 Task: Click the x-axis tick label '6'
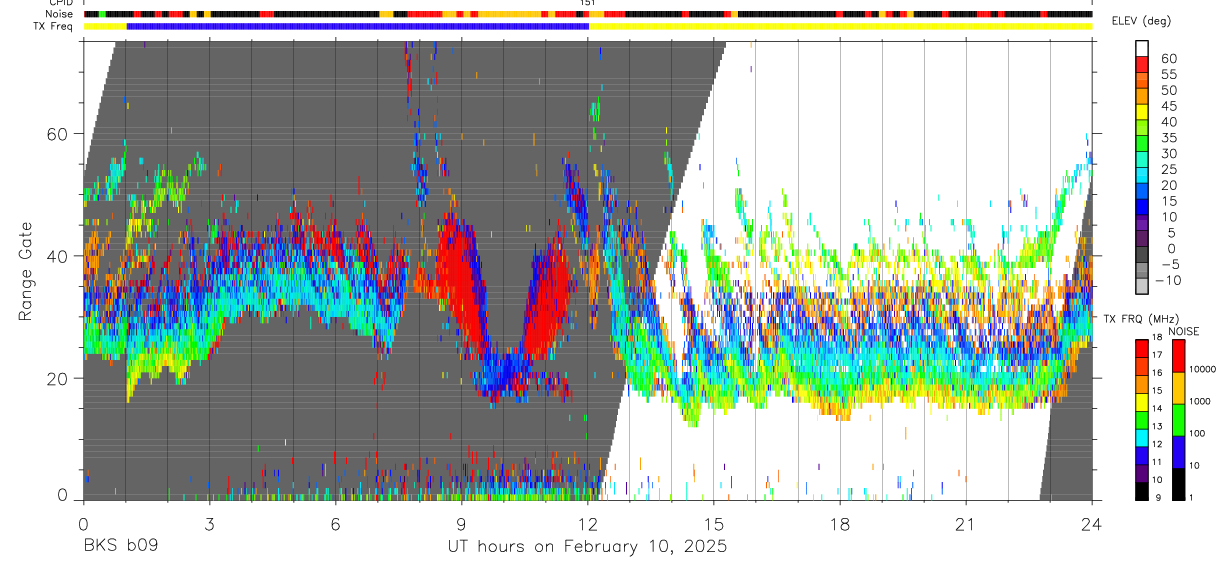[x=335, y=524]
